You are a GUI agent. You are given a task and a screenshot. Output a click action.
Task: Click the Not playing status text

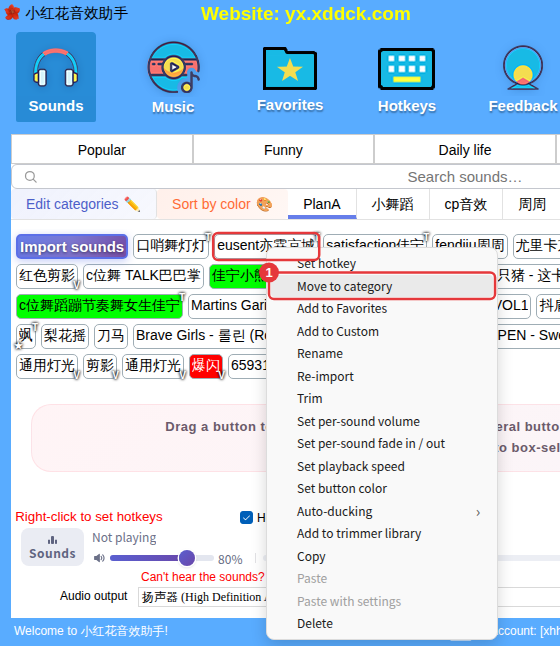pyautogui.click(x=124, y=538)
